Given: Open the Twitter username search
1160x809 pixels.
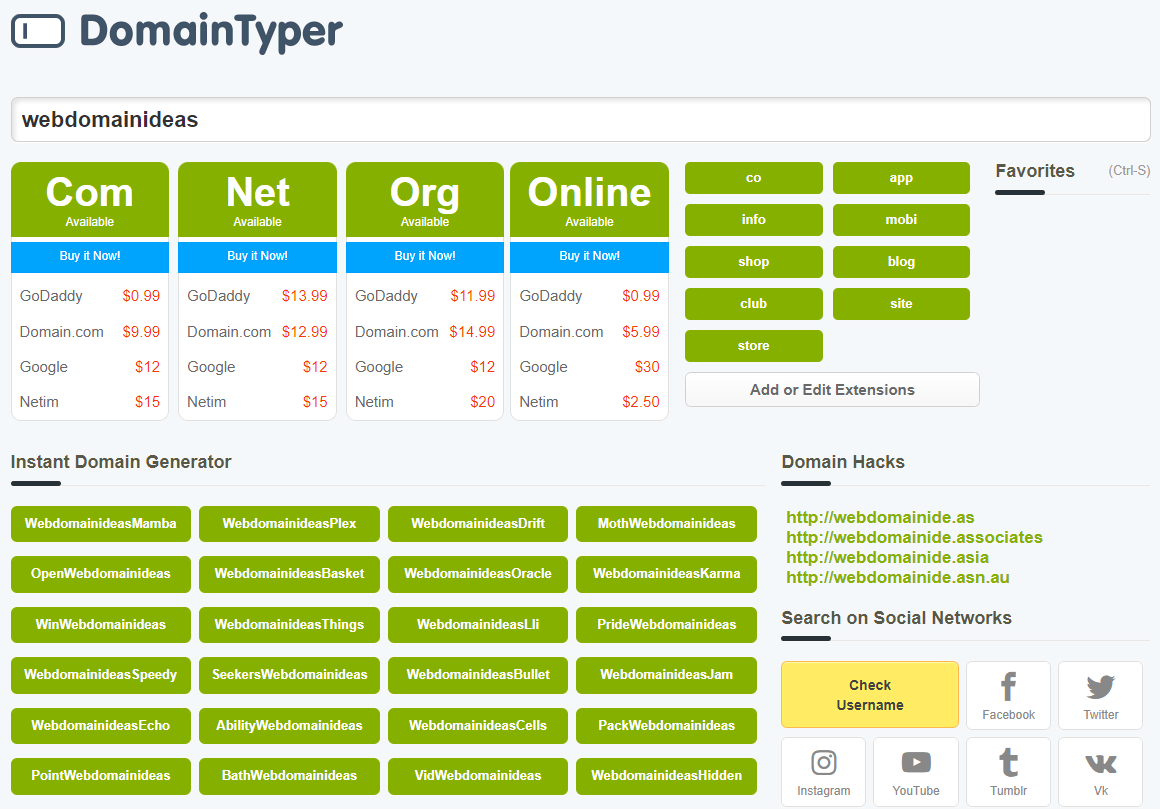Looking at the screenshot, I should tap(1101, 695).
